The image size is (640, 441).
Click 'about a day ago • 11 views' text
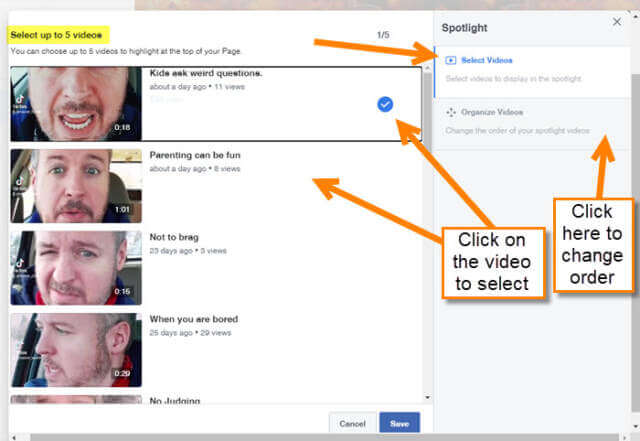(197, 87)
